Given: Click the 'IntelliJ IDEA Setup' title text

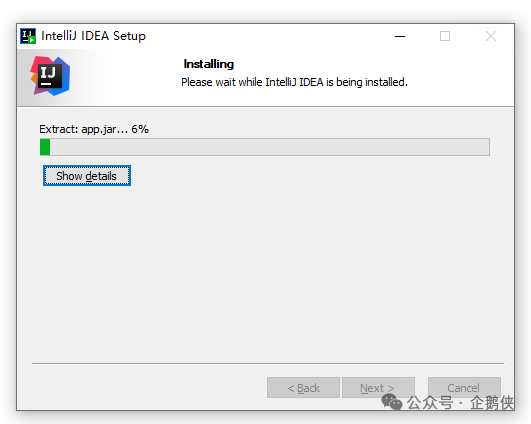Looking at the screenshot, I should (93, 36).
